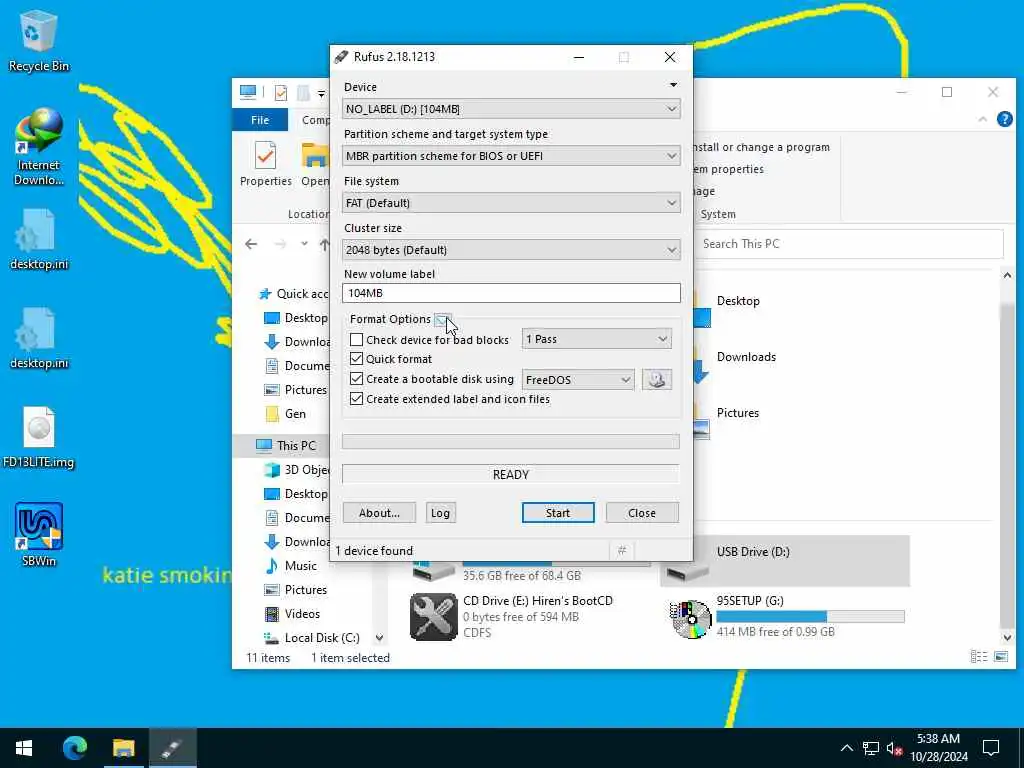The width and height of the screenshot is (1024, 768).
Task: Click the System properties link in Explorer ribbon
Action: [x=728, y=169]
